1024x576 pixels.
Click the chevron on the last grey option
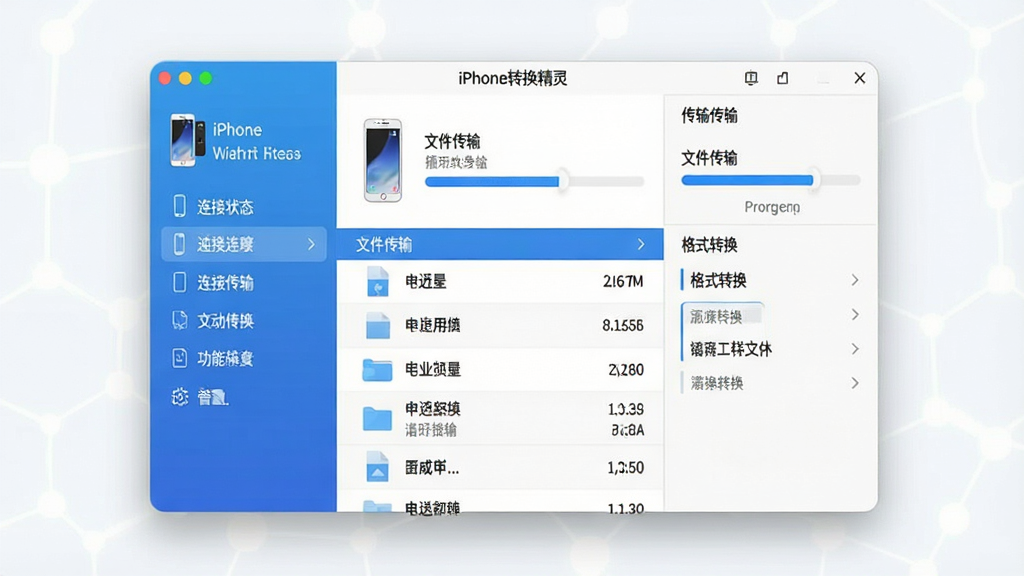pyautogui.click(x=855, y=383)
